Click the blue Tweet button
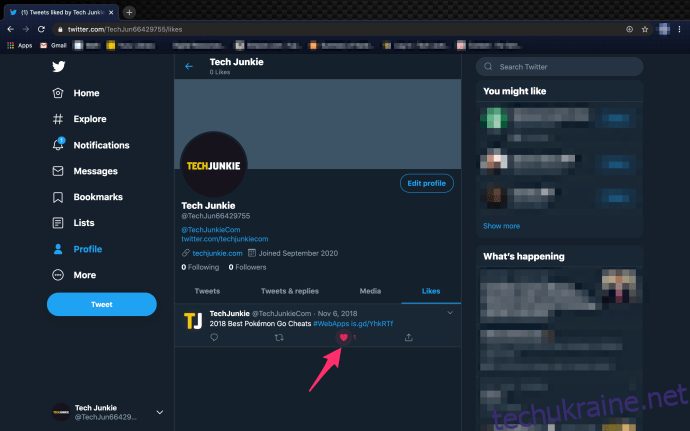The image size is (690, 431). [x=102, y=304]
